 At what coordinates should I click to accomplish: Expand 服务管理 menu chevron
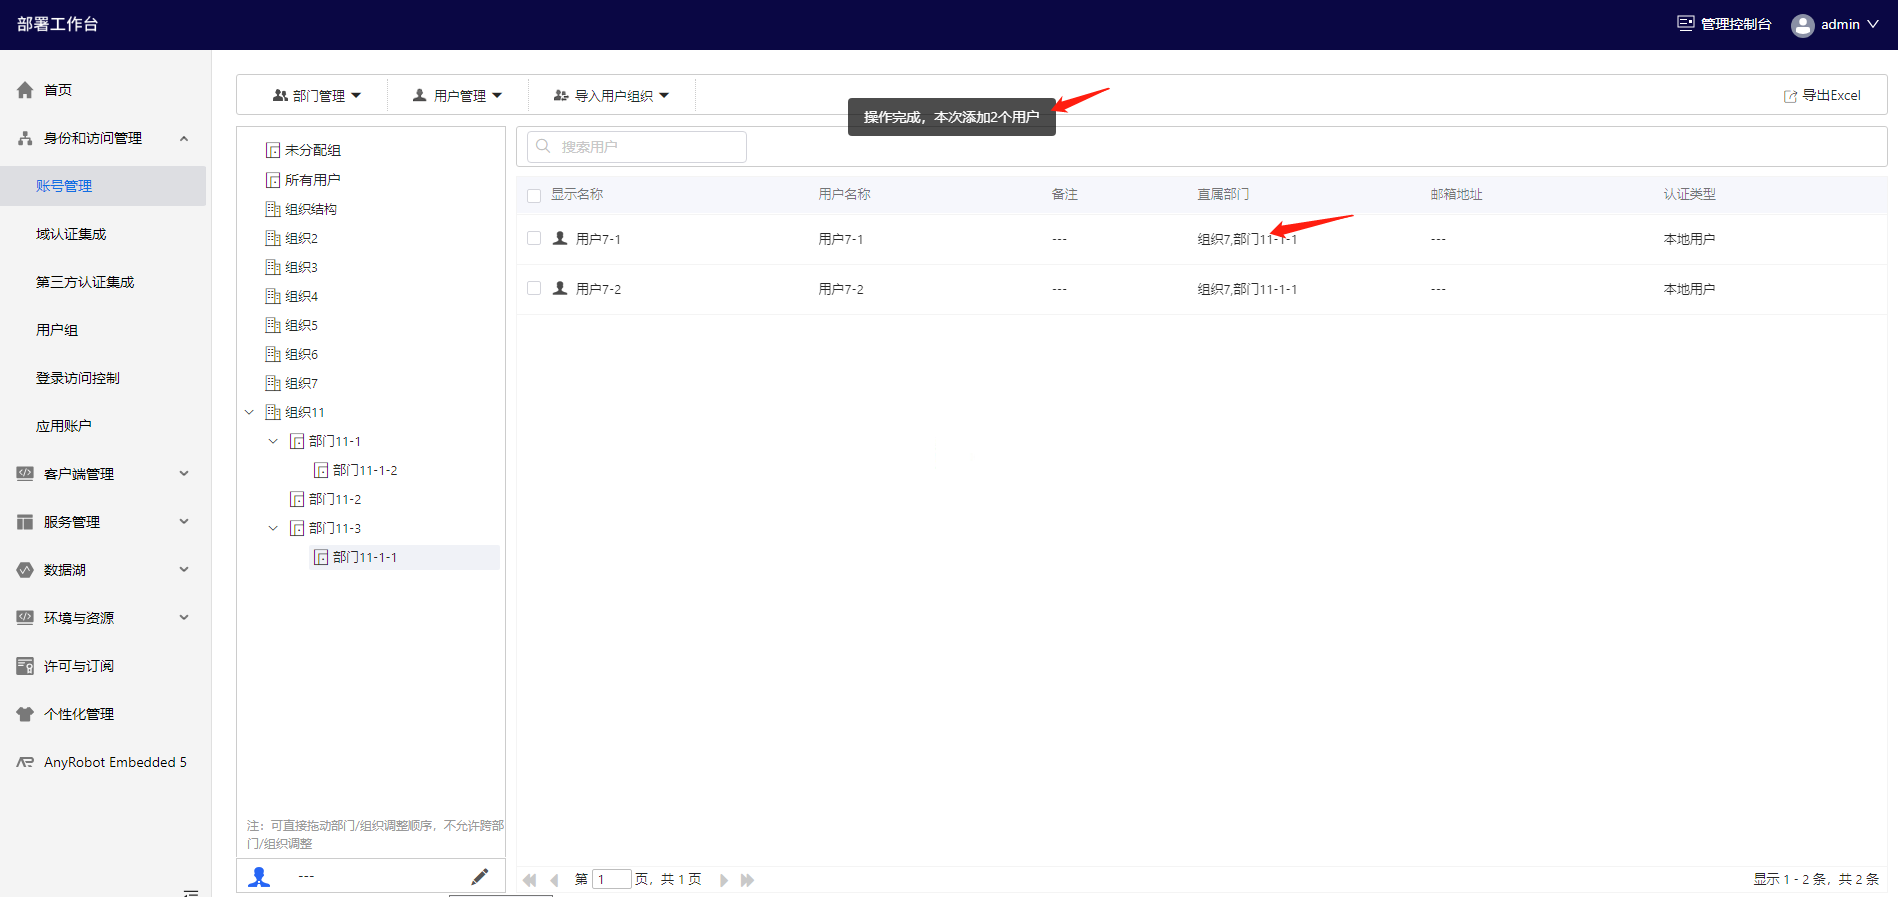coord(184,522)
